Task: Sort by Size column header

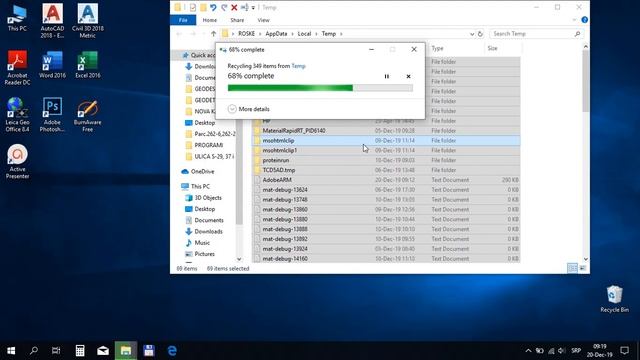Action: point(493,48)
